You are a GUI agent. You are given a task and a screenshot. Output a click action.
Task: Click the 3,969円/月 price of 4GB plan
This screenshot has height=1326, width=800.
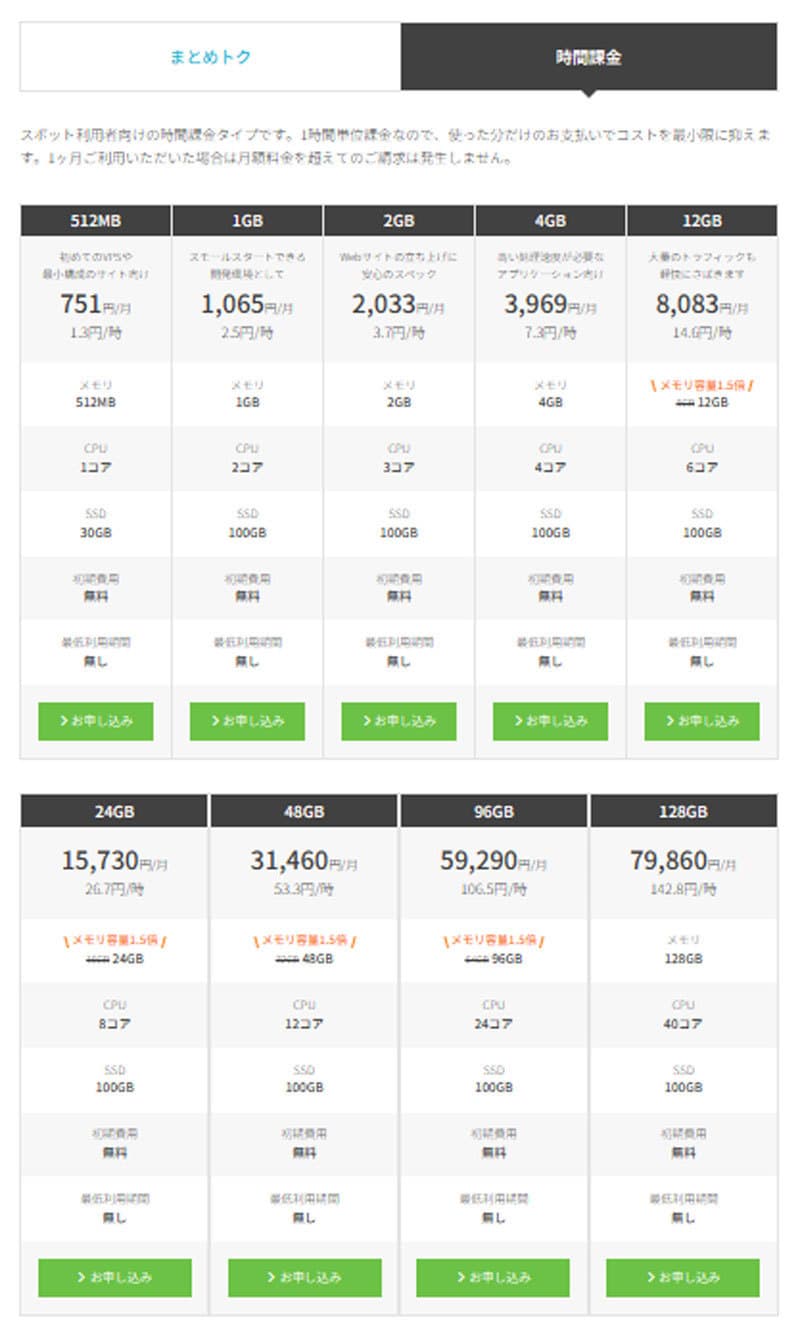coord(550,304)
